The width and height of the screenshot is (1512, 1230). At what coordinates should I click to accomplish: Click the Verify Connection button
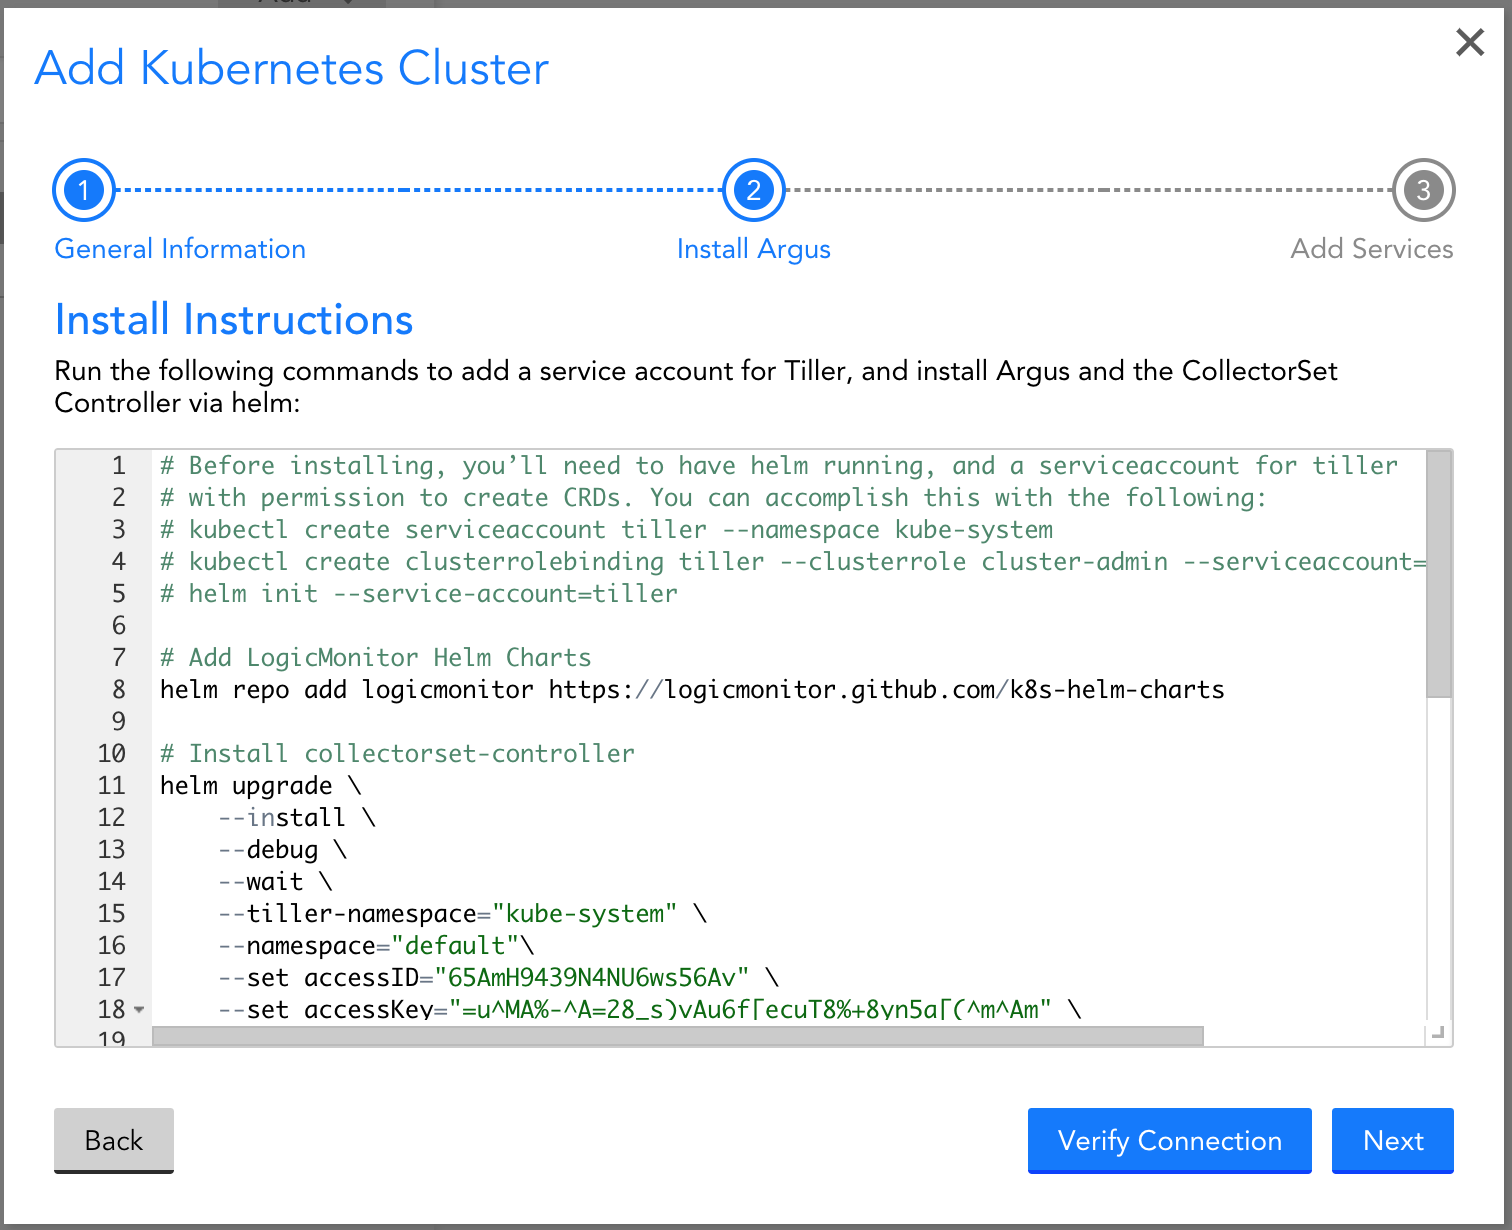tap(1170, 1140)
